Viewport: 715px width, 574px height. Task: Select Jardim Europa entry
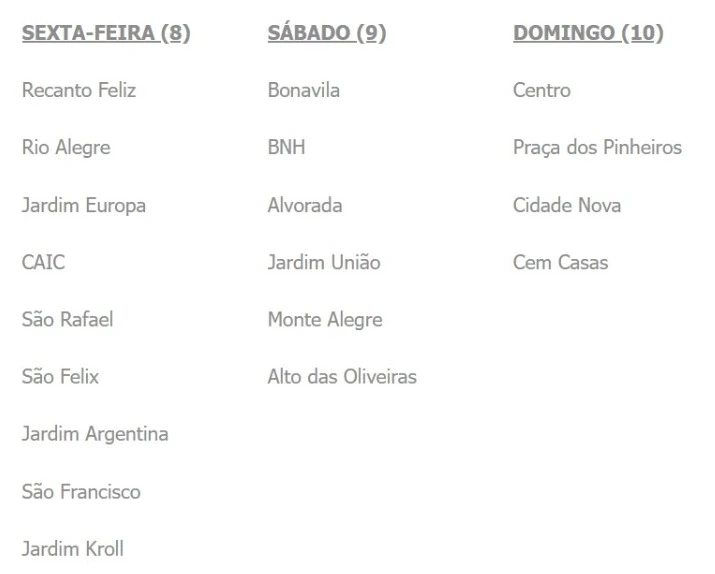coord(83,206)
